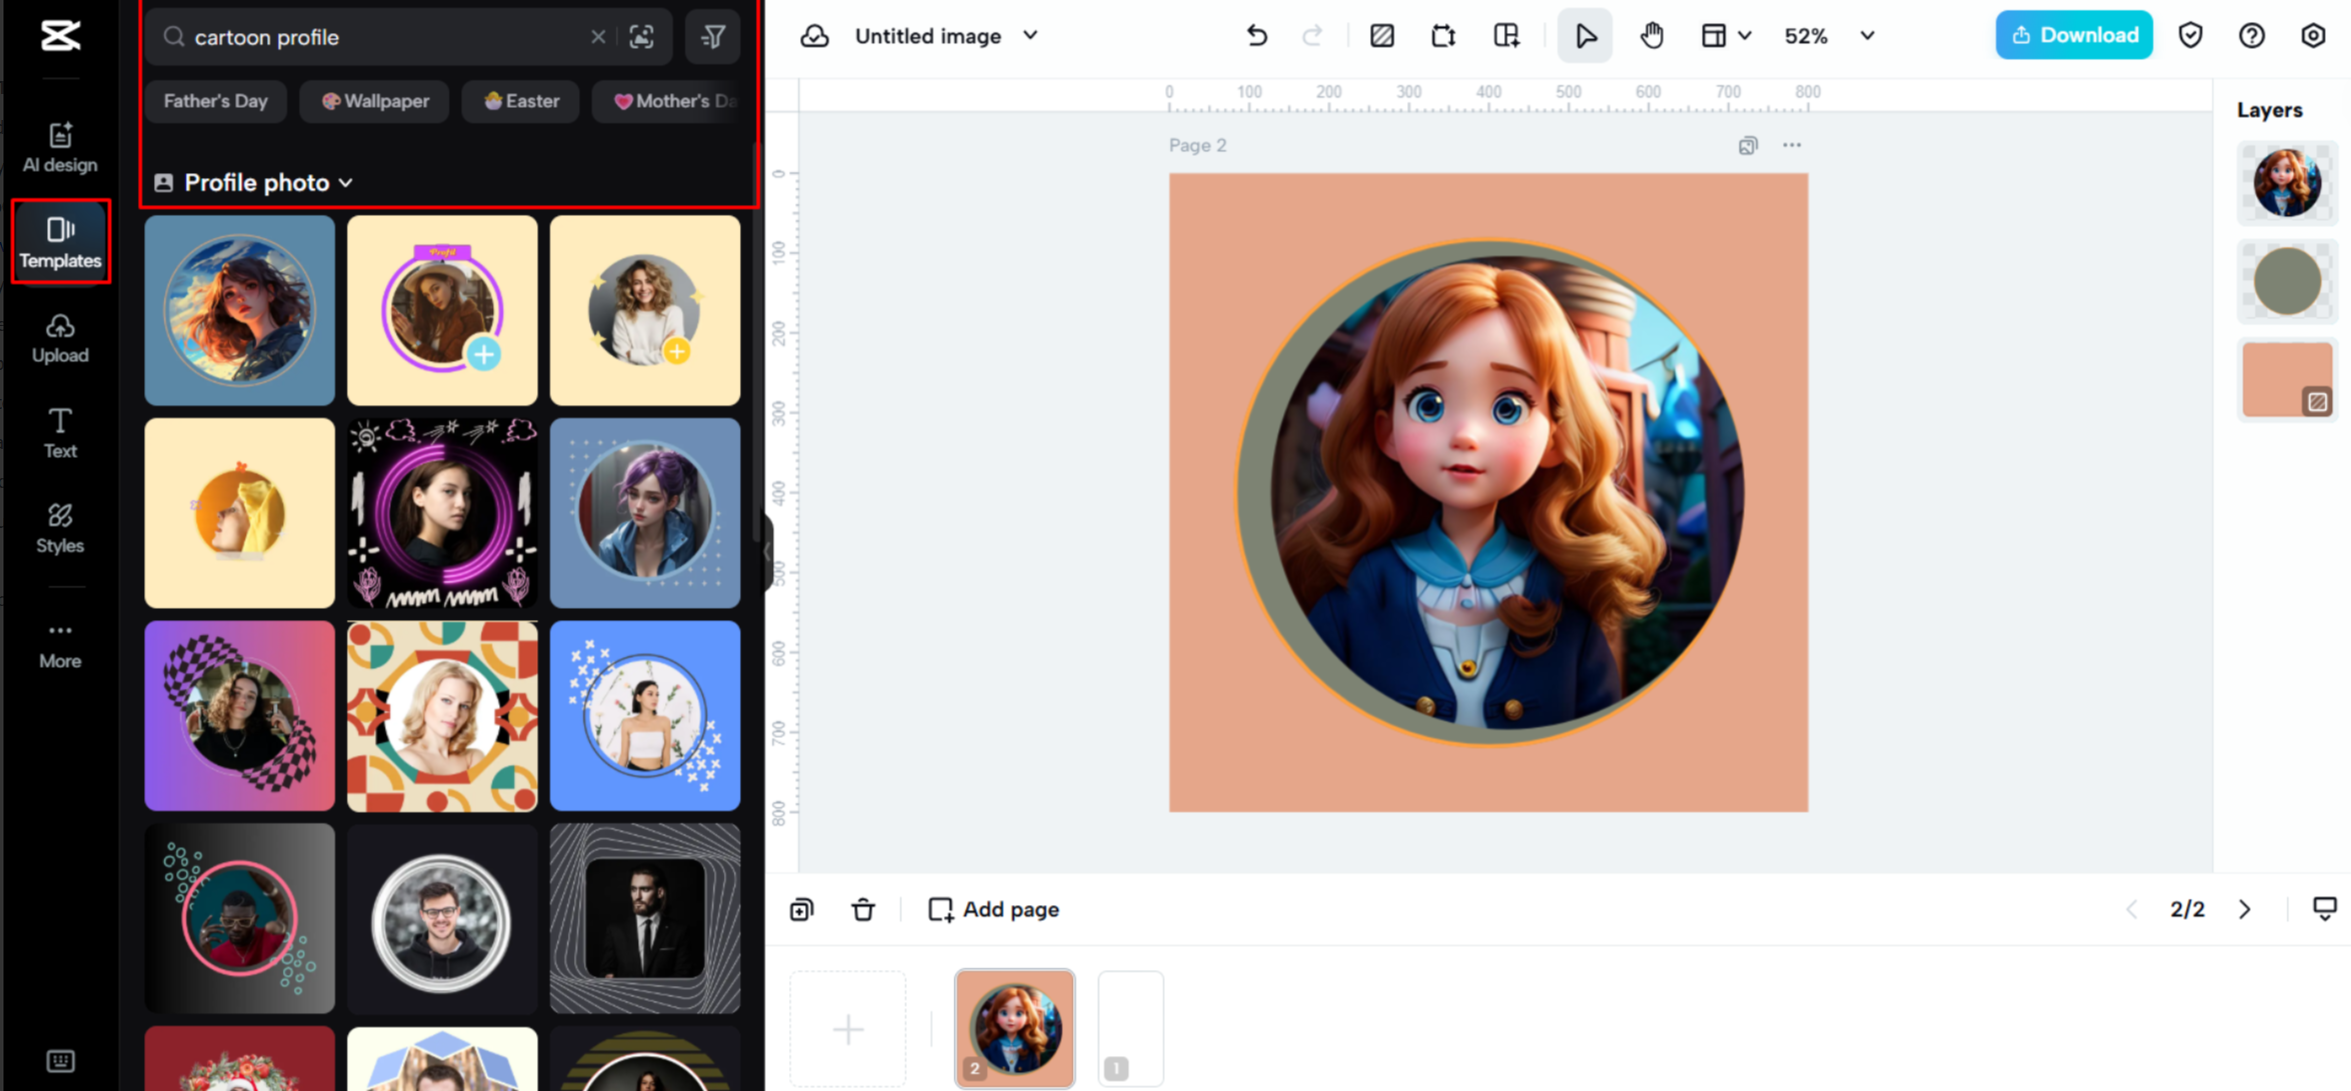This screenshot has height=1091, width=2351.
Task: Choose the purple ring Profil template
Action: pyautogui.click(x=442, y=311)
